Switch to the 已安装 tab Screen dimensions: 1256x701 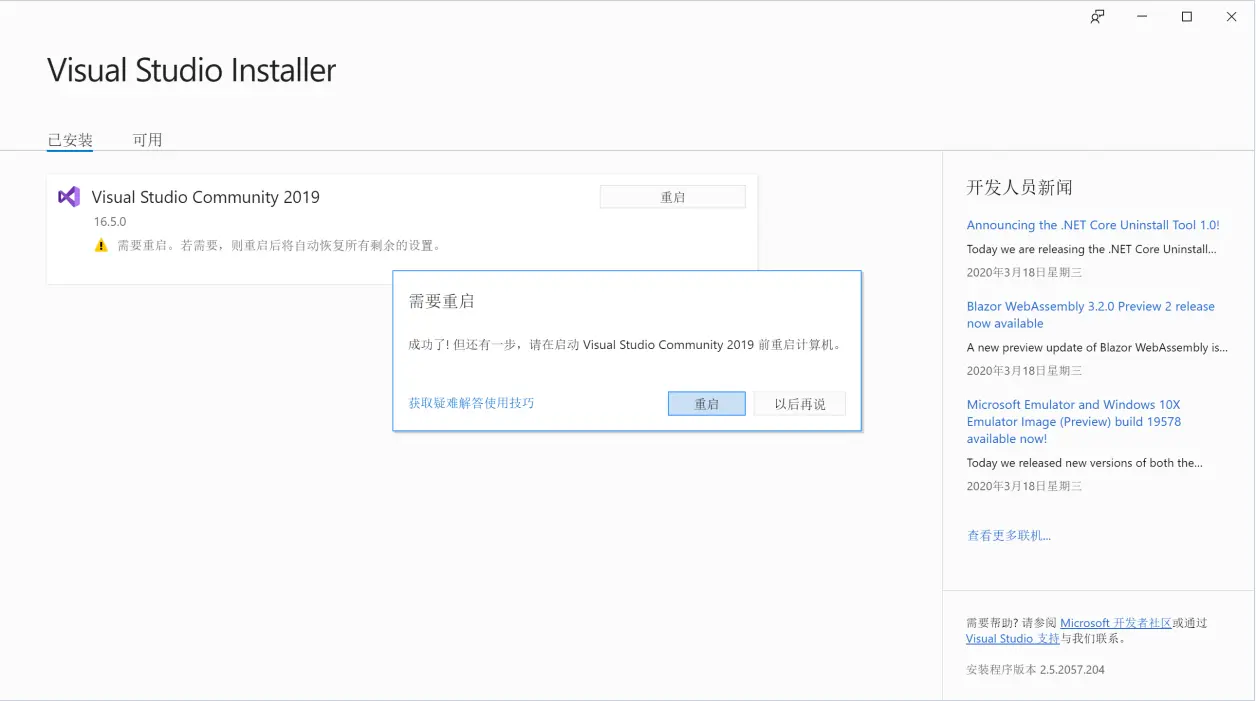70,140
